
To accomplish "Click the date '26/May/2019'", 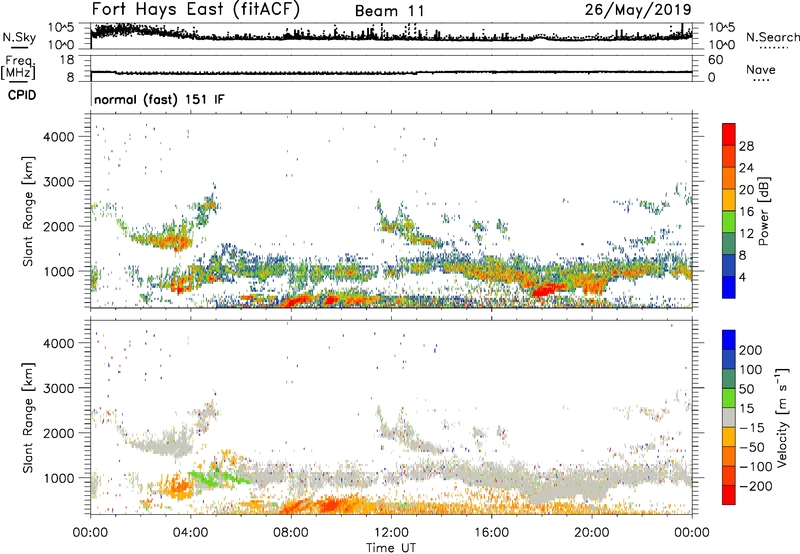I will (x=638, y=10).
